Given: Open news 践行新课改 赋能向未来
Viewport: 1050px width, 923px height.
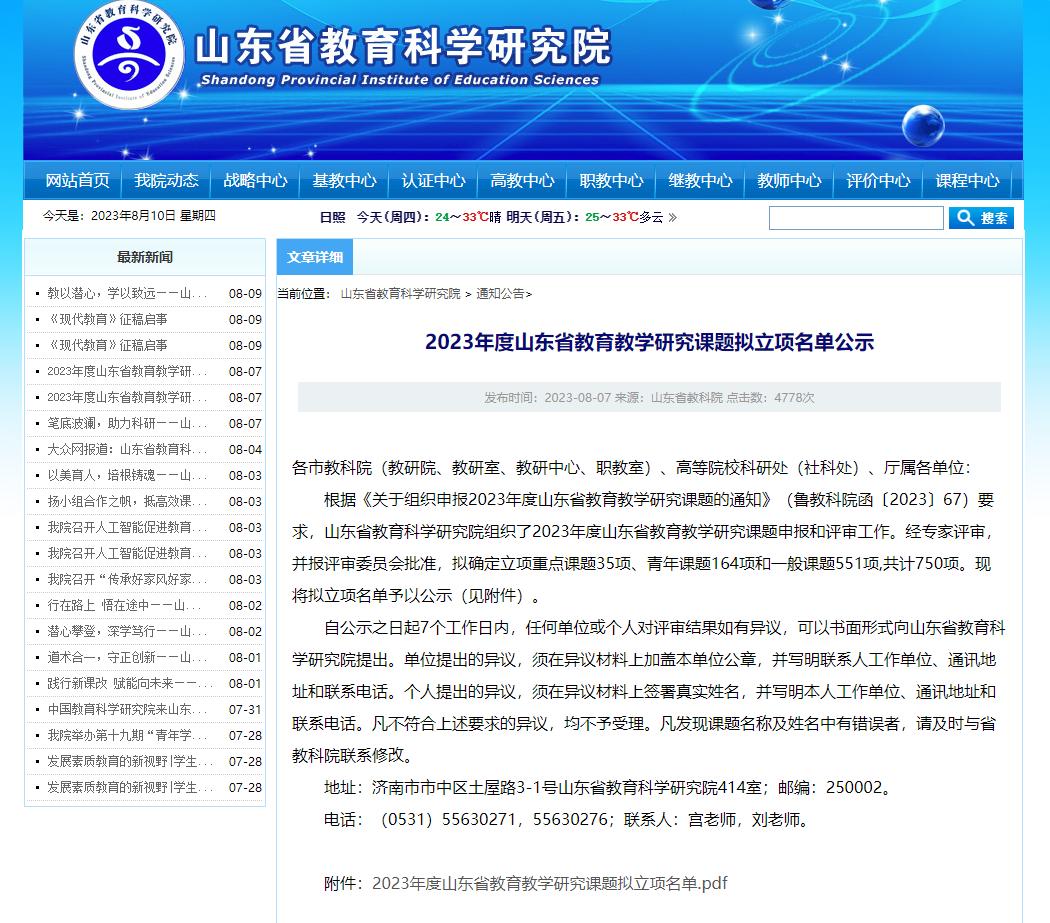Looking at the screenshot, I should pos(131,683).
